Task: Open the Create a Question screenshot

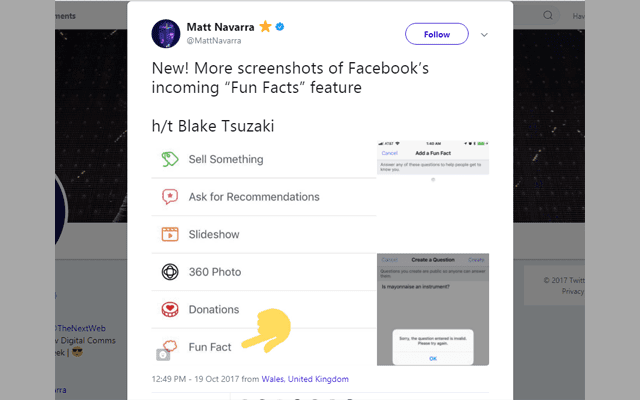Action: [x=433, y=311]
